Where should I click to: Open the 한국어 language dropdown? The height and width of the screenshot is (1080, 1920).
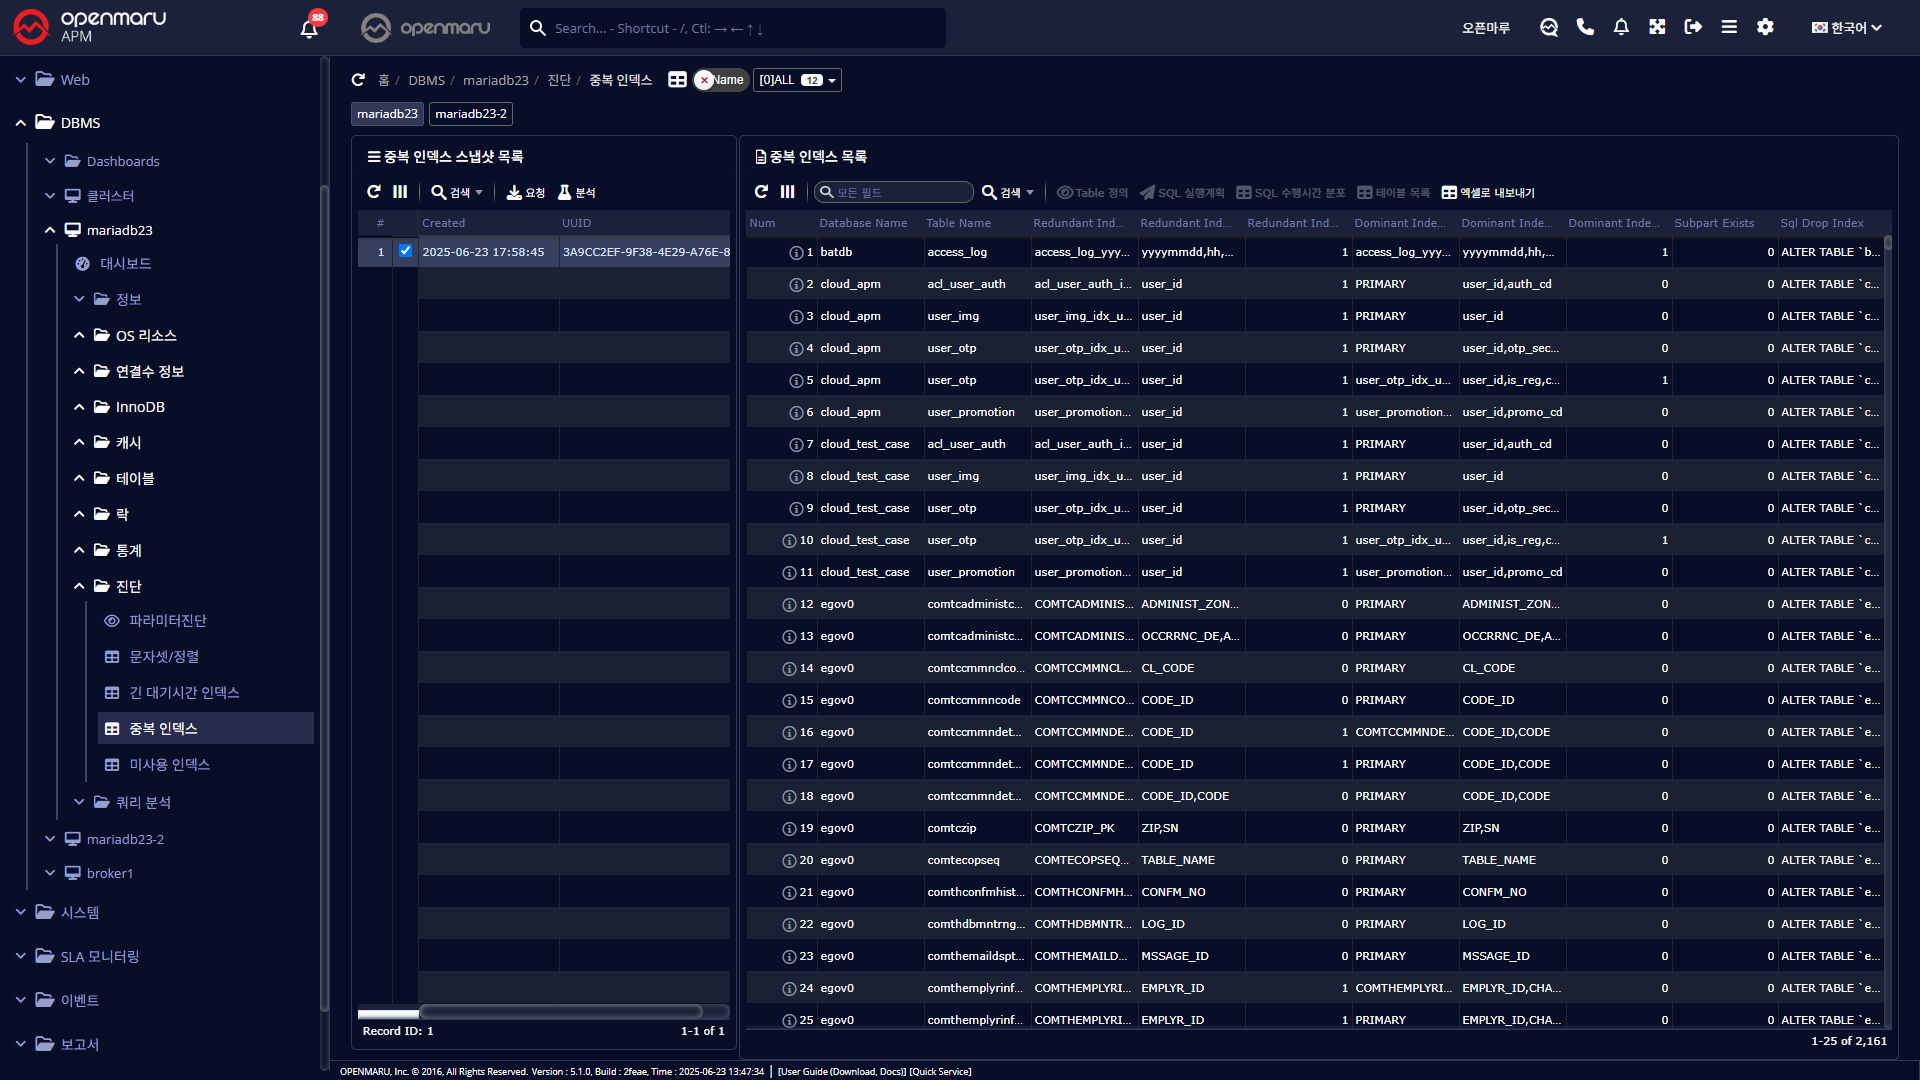pyautogui.click(x=1847, y=28)
